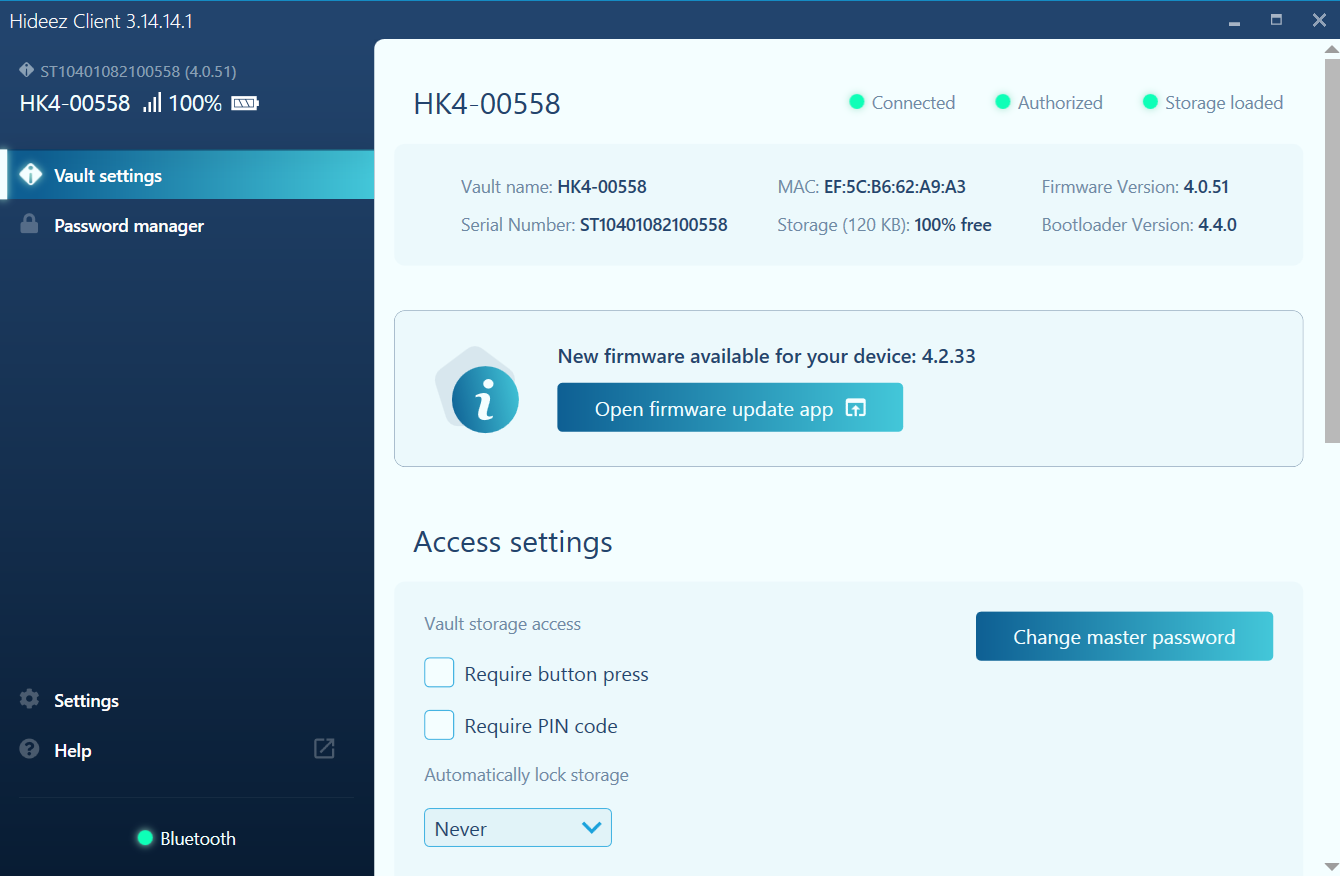Viewport: 1340px width, 876px height.
Task: Click the Bluetooth status indicator dot
Action: pos(145,838)
